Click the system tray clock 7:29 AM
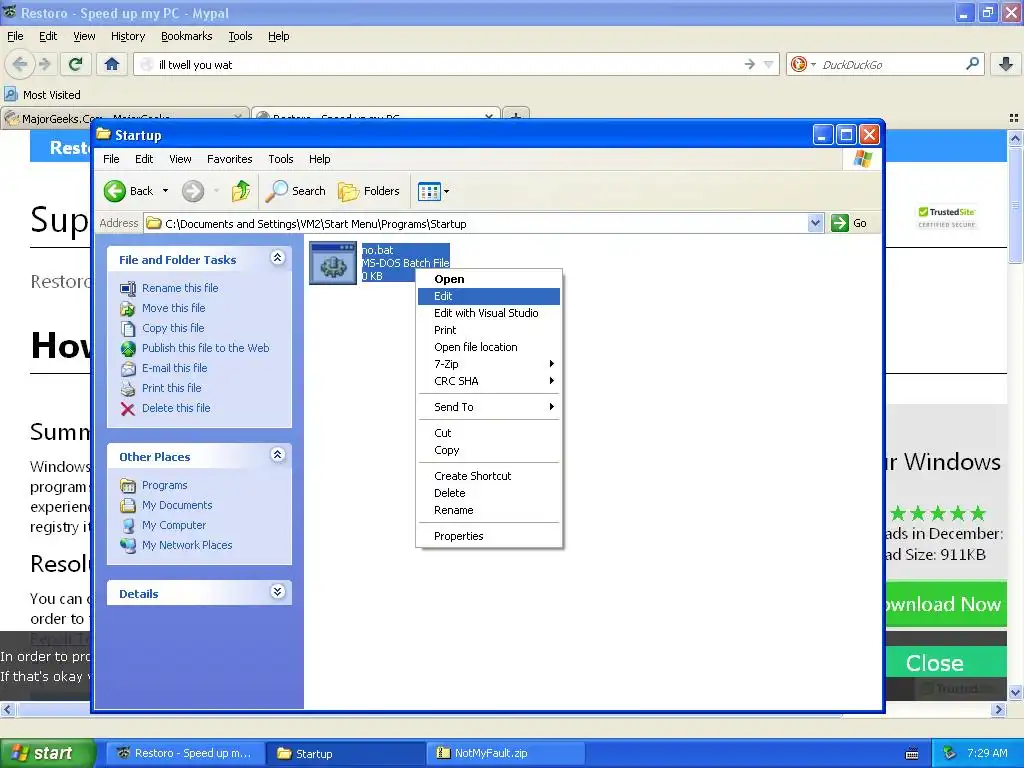The width and height of the screenshot is (1024, 768). [x=987, y=753]
